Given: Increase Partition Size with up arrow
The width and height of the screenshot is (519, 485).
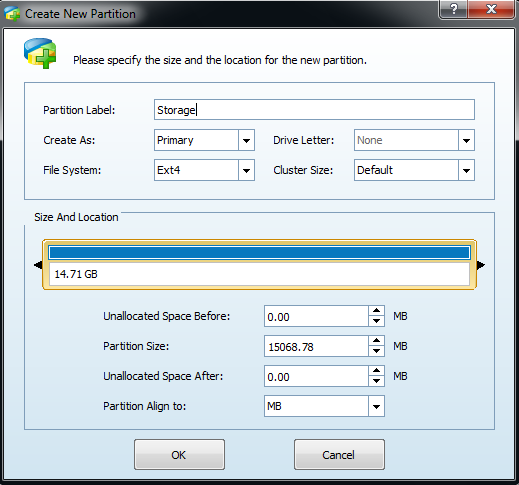Looking at the screenshot, I should pyautogui.click(x=376, y=341).
